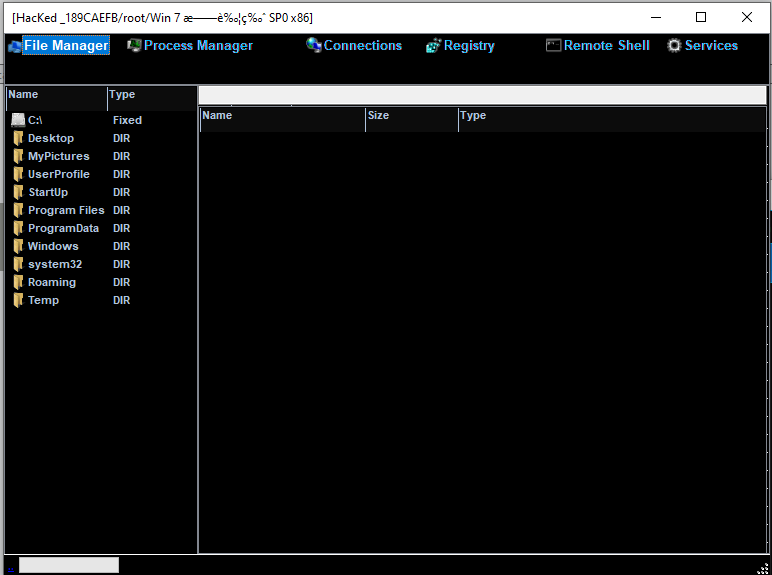
Task: Switch to the File Manager tab
Action: pos(65,45)
